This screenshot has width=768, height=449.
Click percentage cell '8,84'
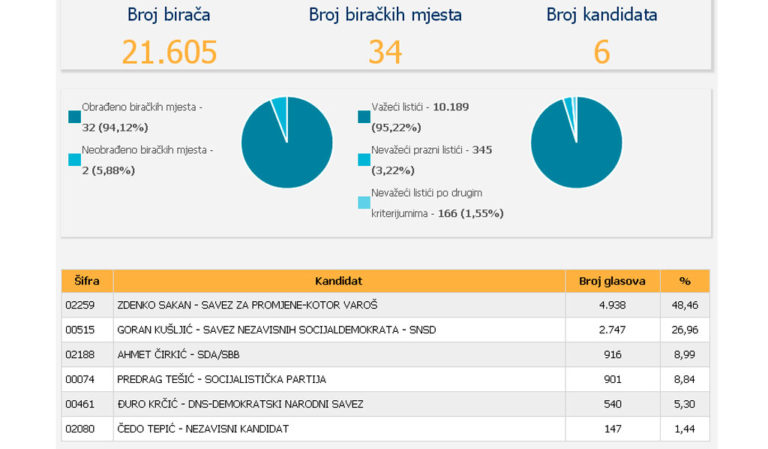coord(685,379)
